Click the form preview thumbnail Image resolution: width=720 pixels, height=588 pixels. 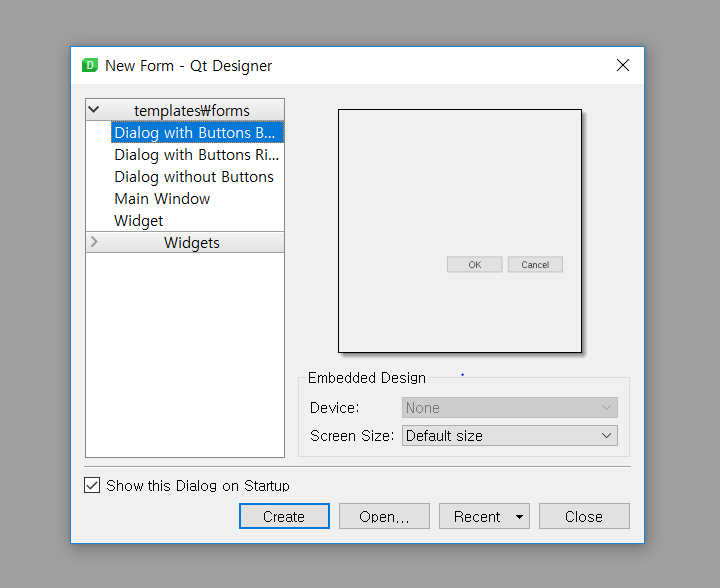460,231
